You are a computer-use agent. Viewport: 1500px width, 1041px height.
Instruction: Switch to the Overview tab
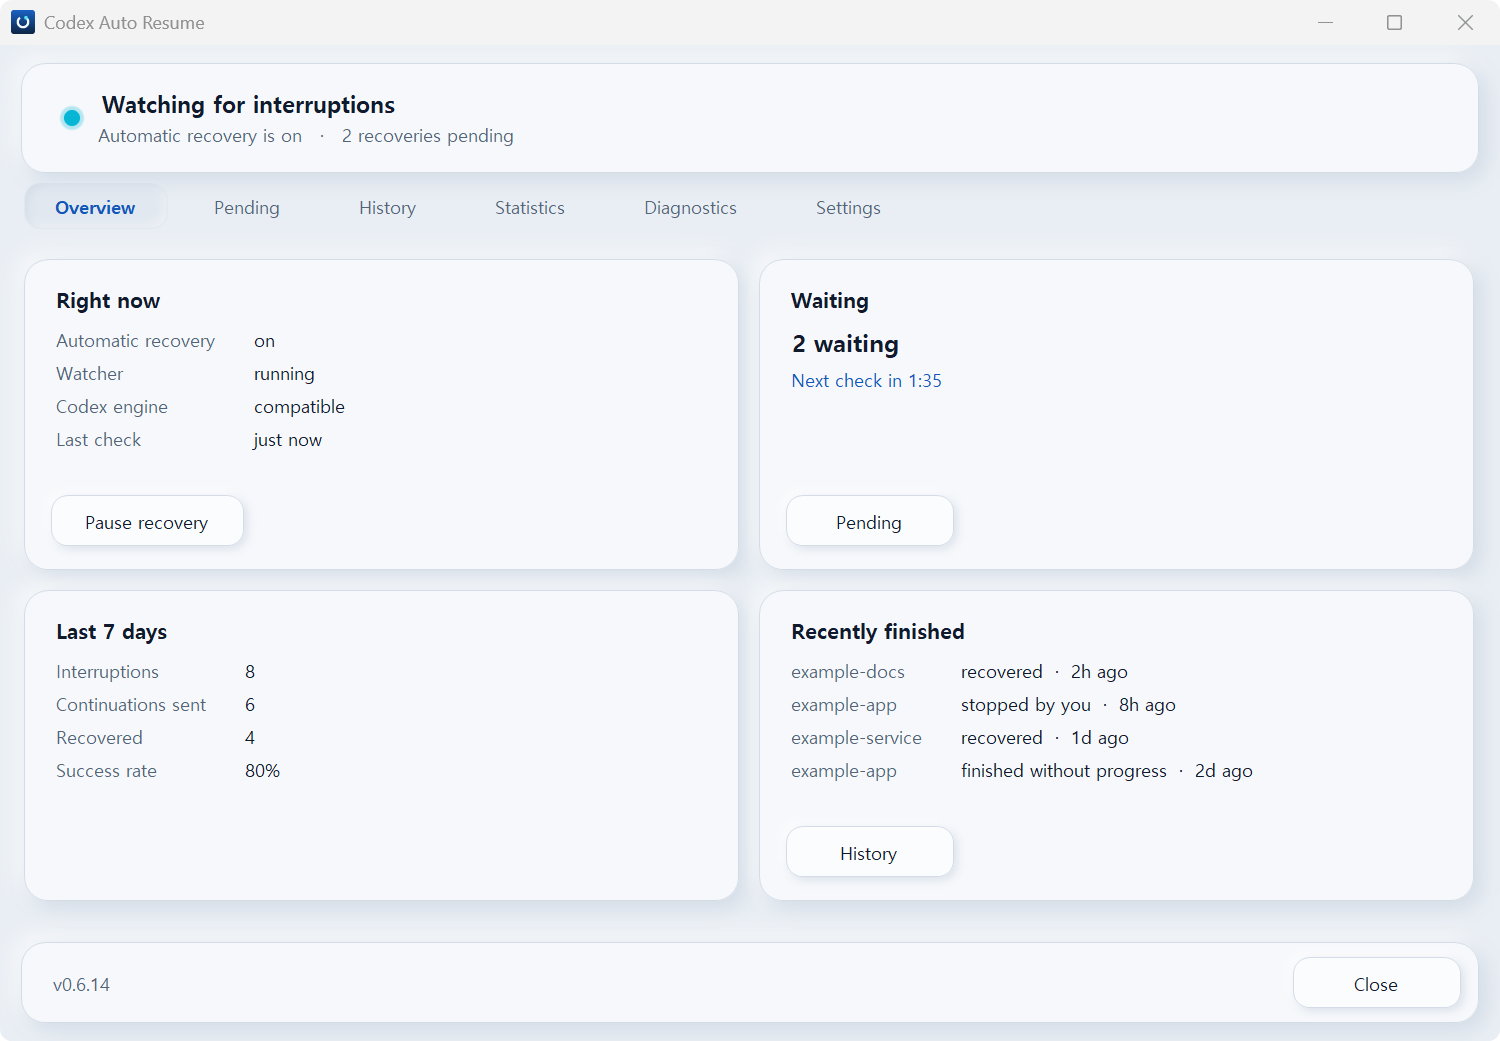(95, 207)
